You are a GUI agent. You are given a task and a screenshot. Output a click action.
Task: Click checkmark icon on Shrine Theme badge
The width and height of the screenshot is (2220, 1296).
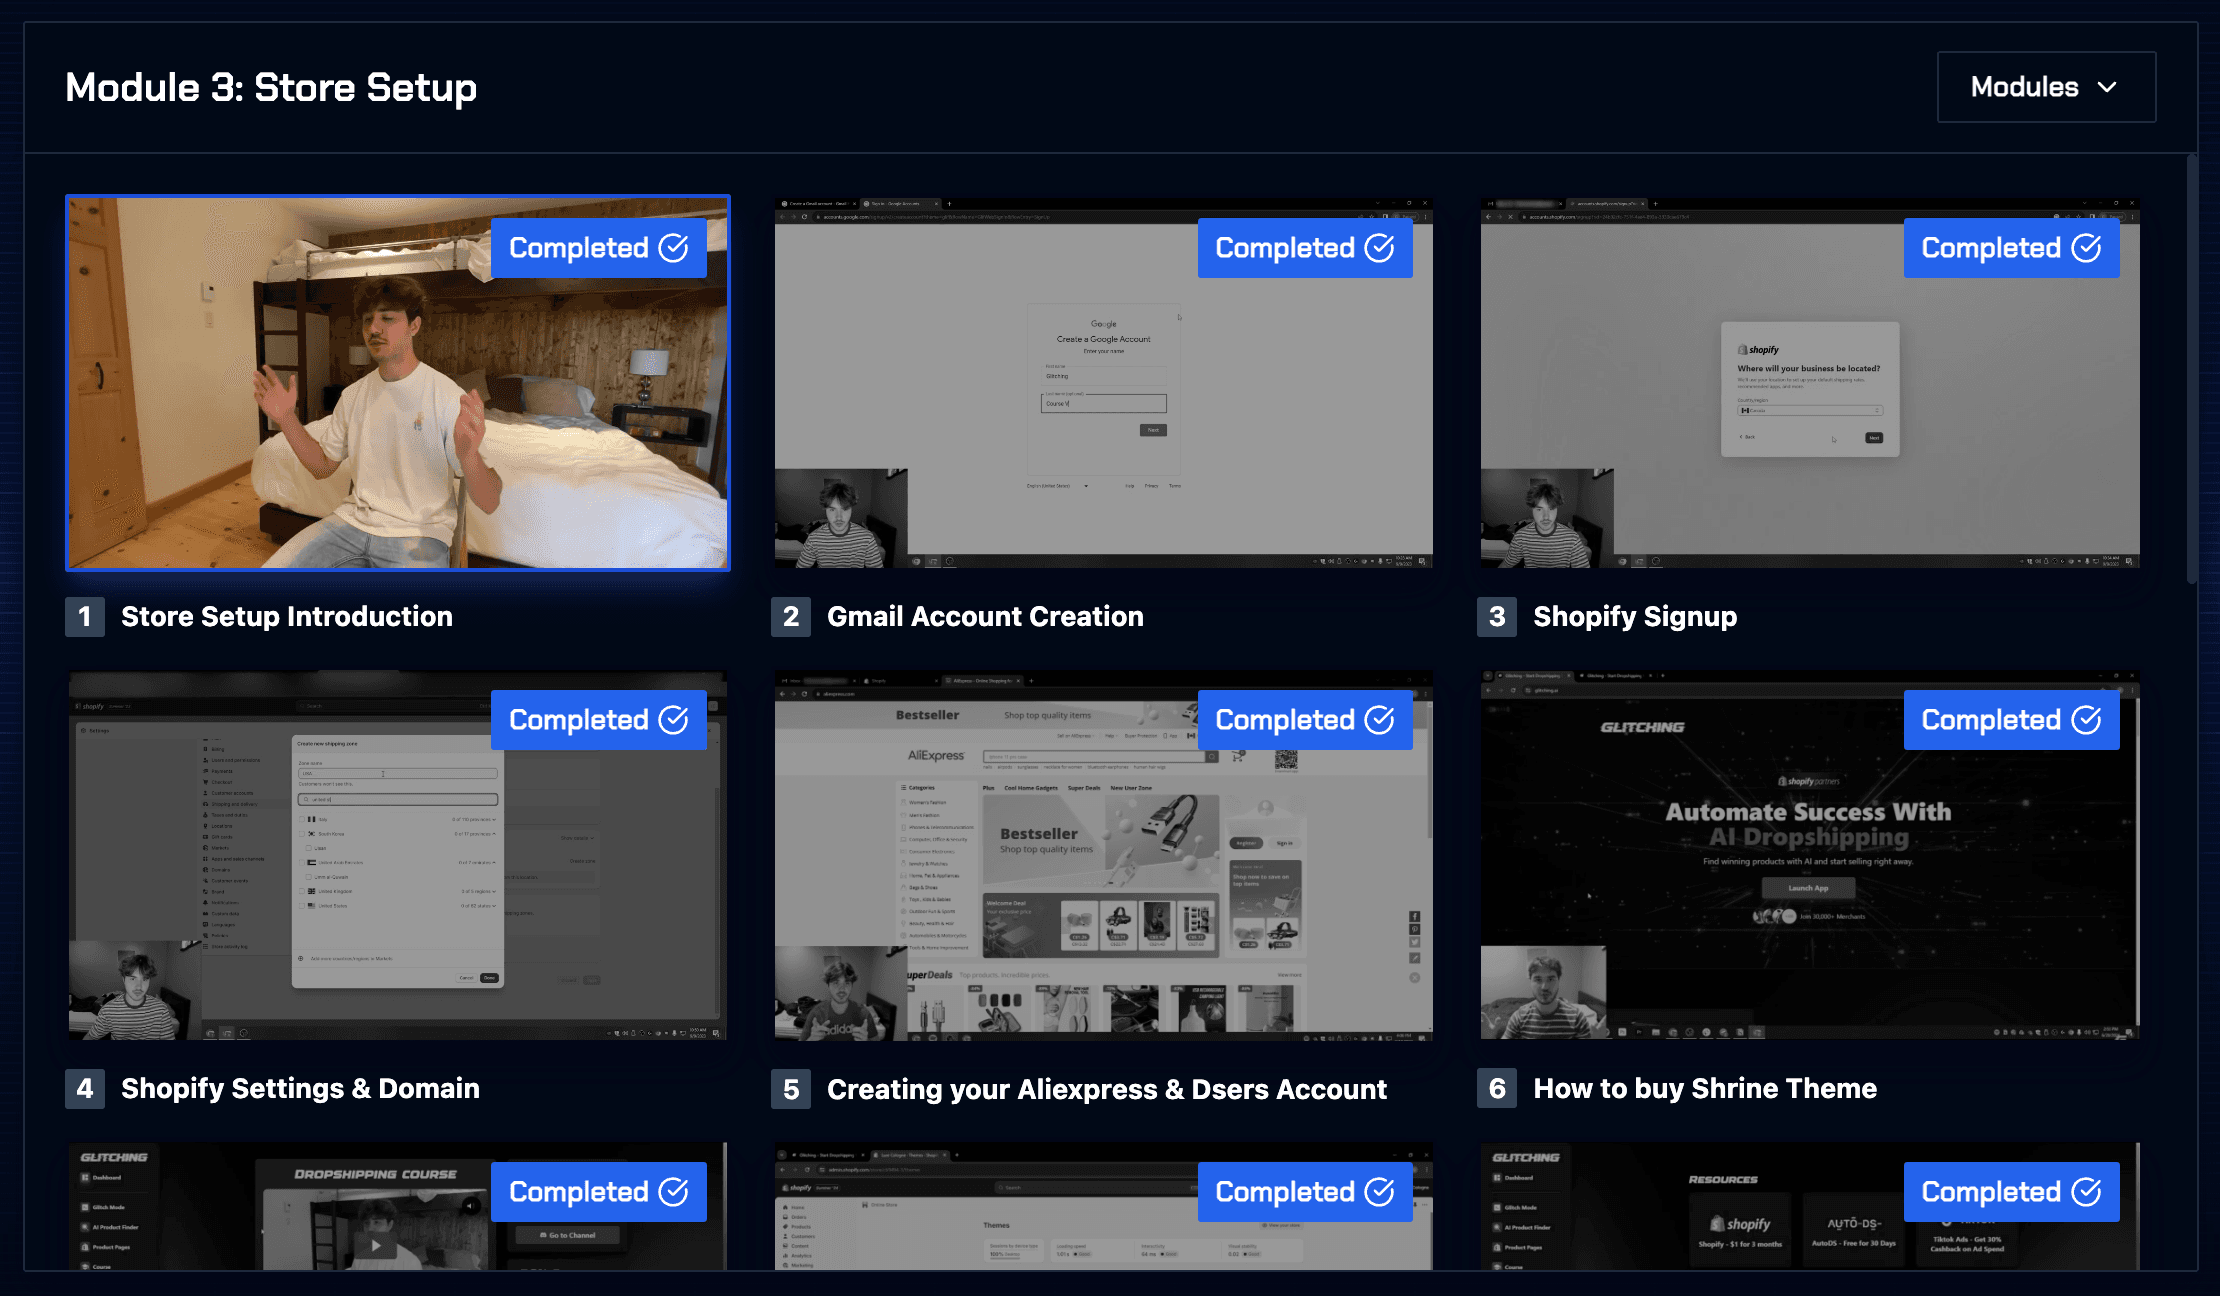tap(2086, 720)
